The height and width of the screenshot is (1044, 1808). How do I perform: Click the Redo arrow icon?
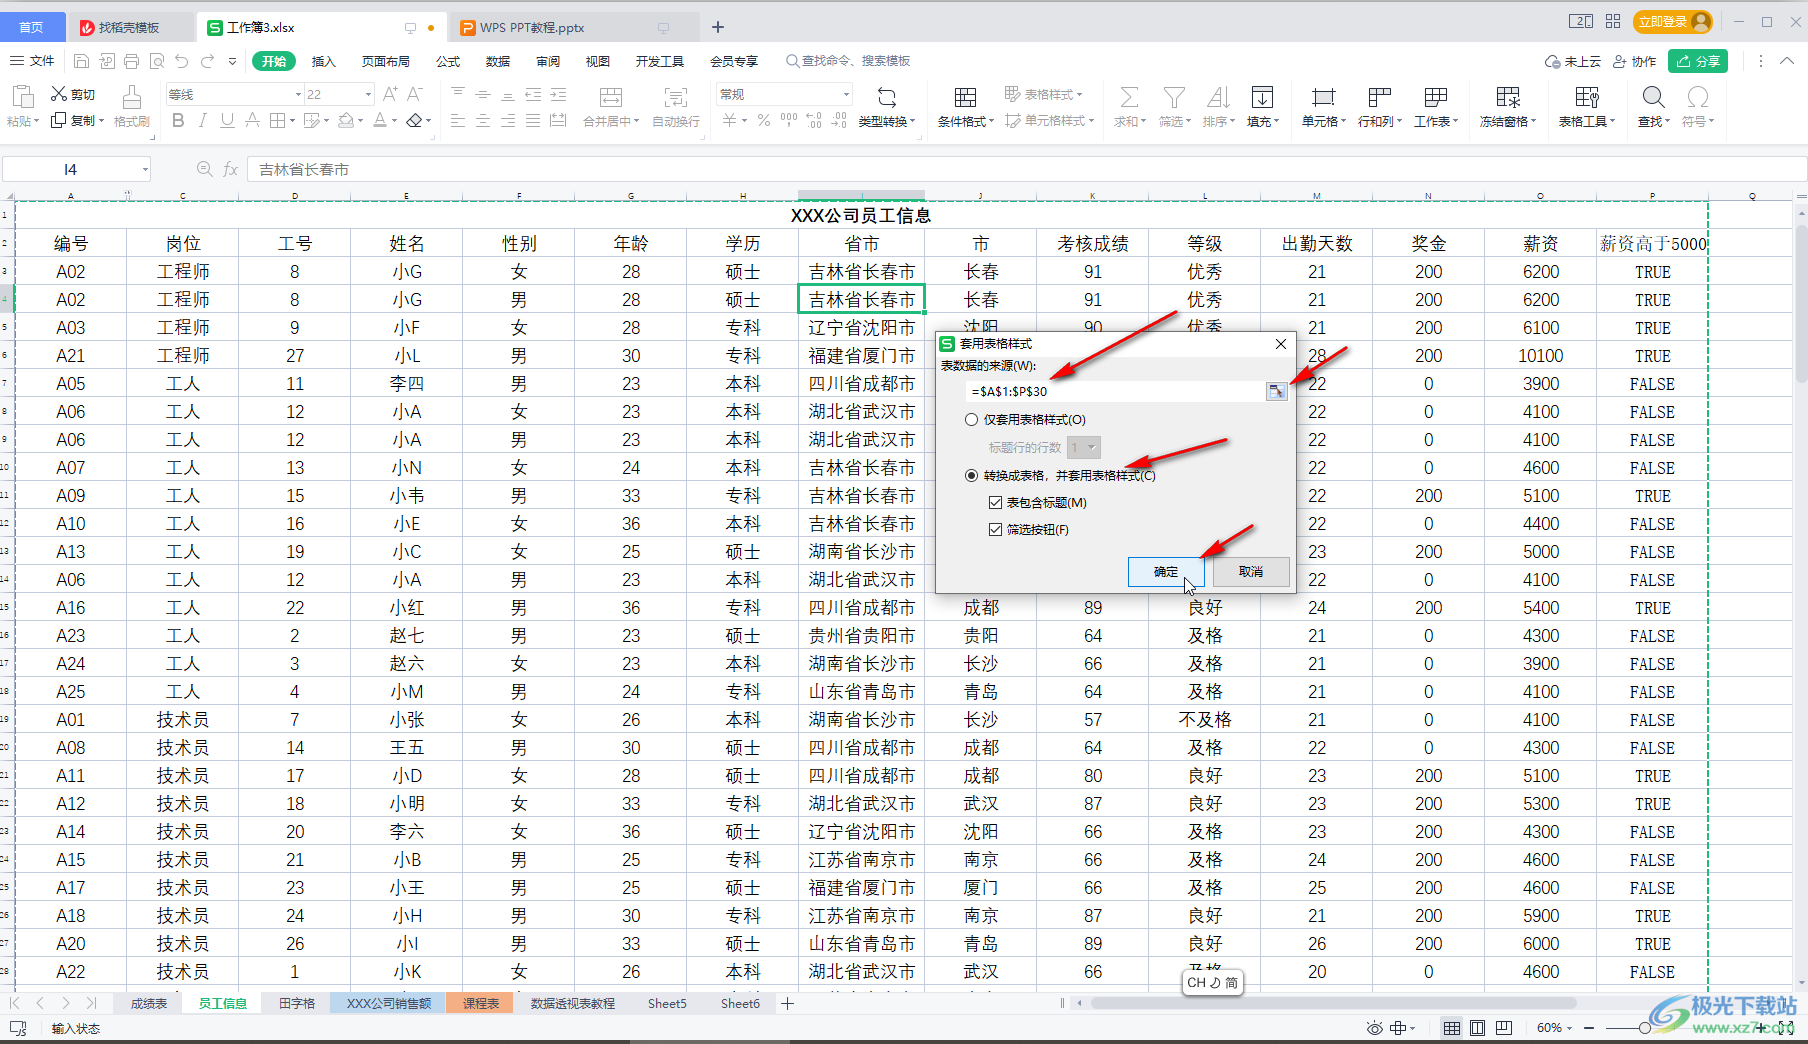coord(207,61)
